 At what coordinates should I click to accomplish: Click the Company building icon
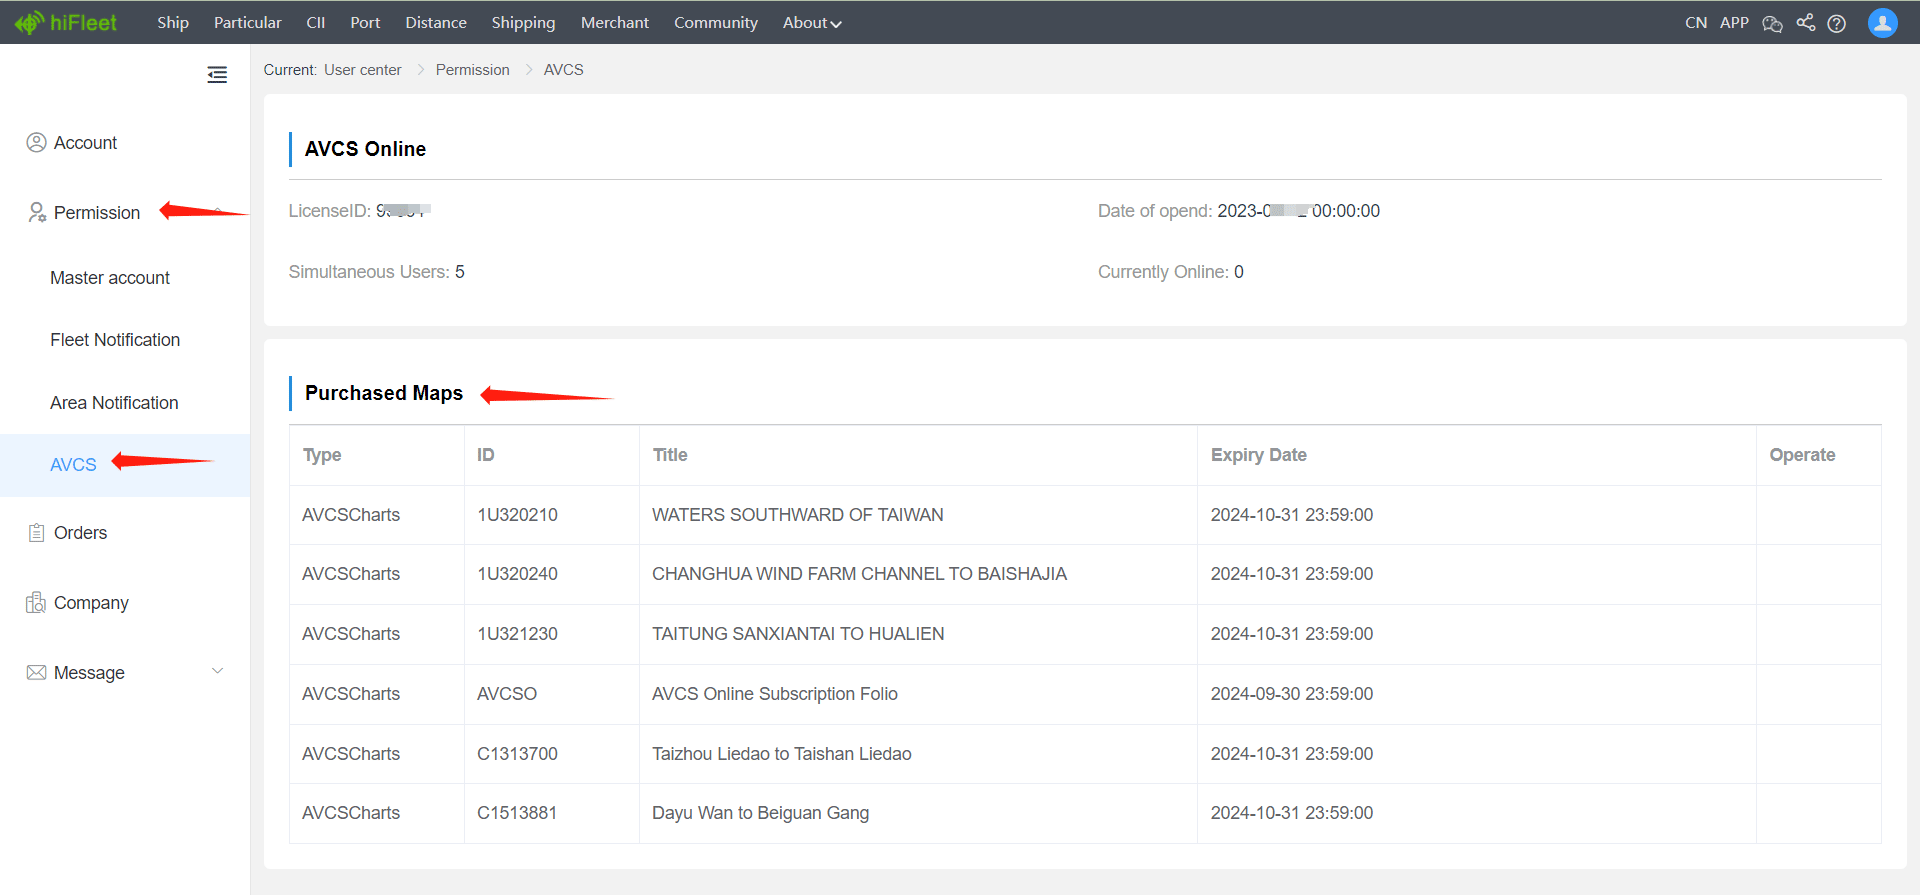[x=36, y=602]
